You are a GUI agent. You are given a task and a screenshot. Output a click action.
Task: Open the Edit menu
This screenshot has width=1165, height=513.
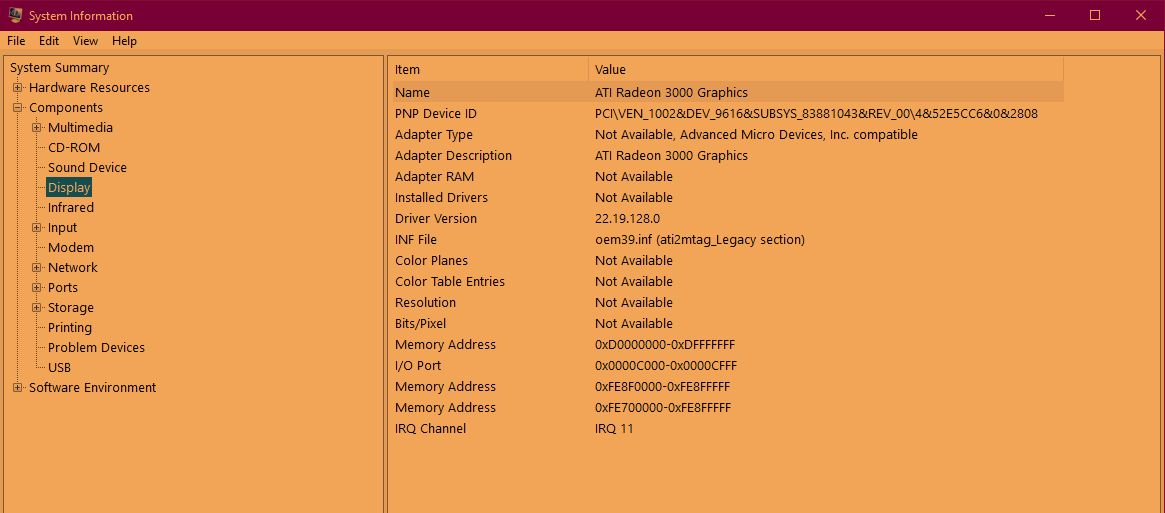[49, 41]
